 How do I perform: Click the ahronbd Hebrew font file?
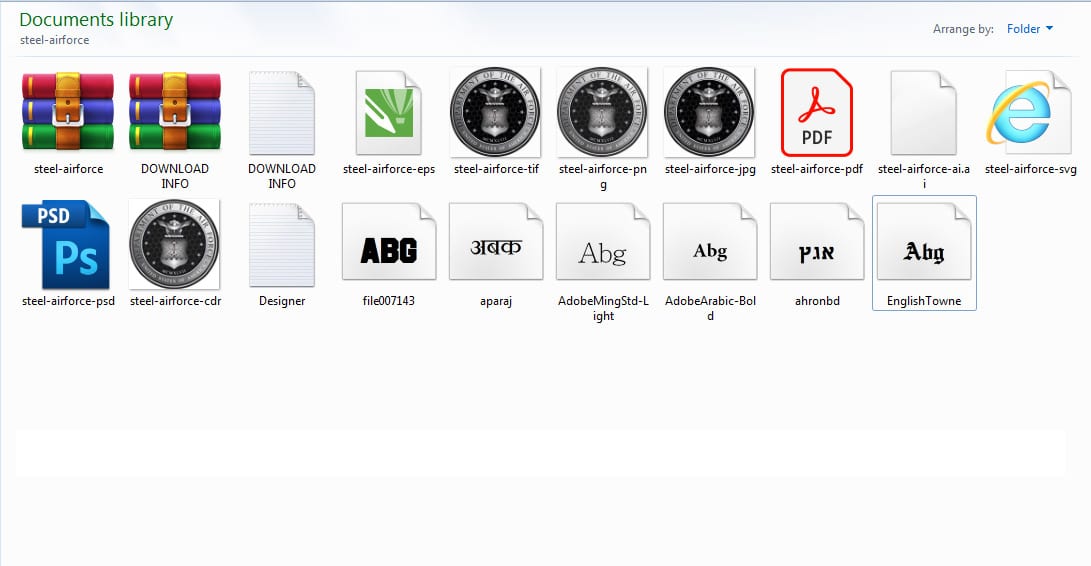817,244
